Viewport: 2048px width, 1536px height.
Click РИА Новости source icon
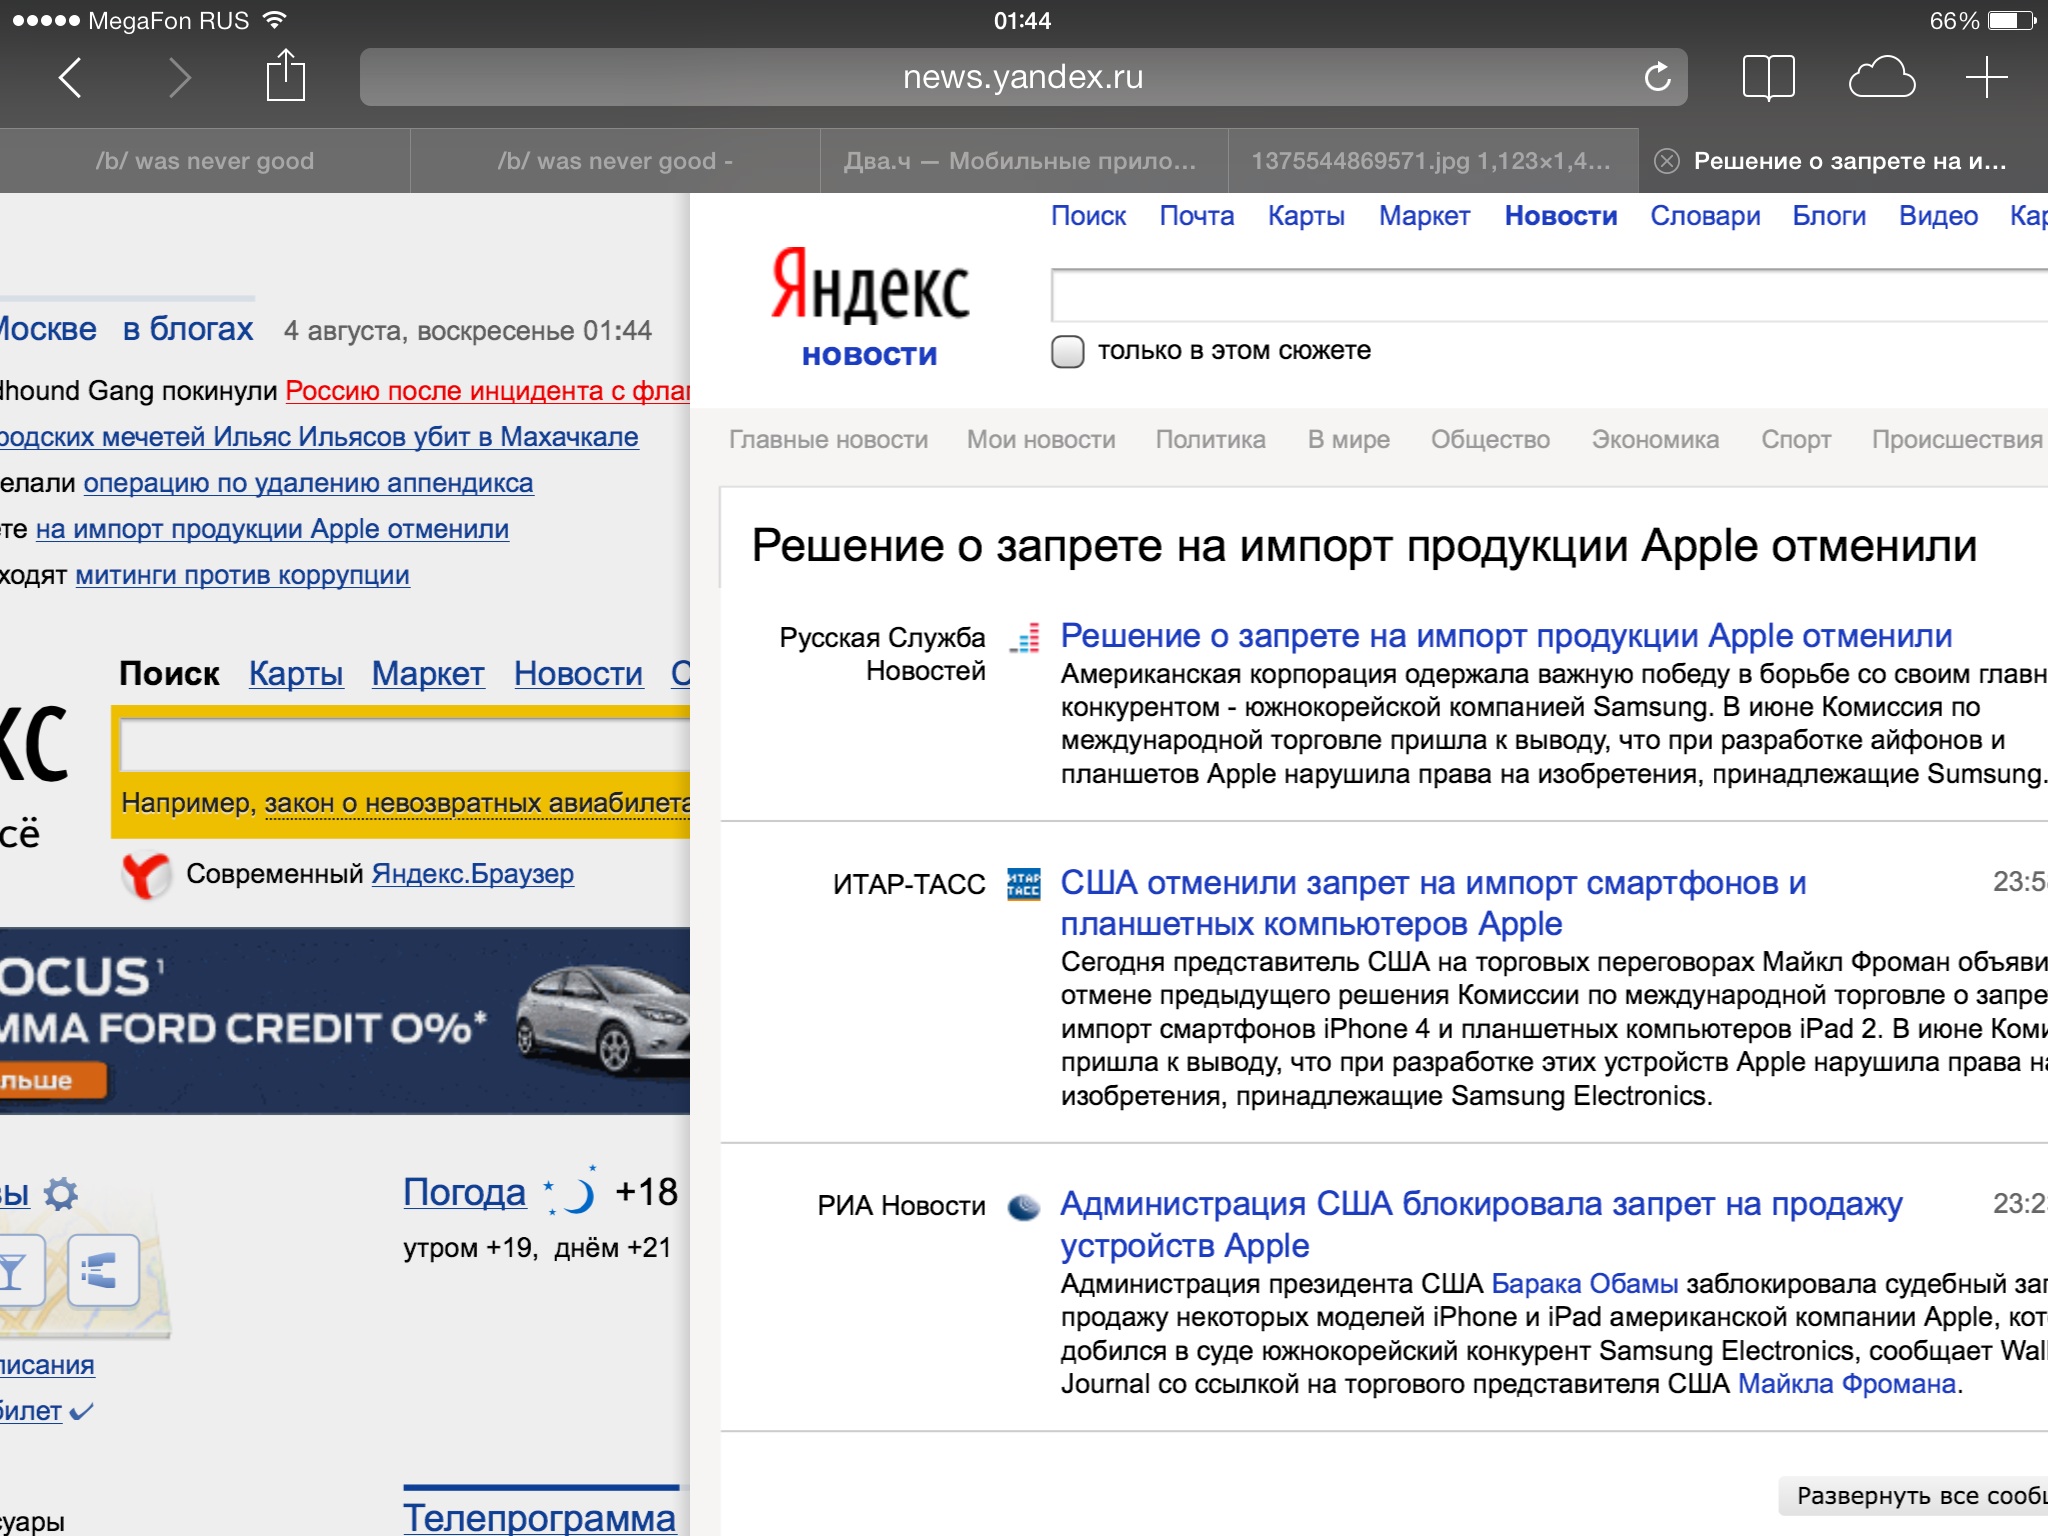(x=1024, y=1207)
